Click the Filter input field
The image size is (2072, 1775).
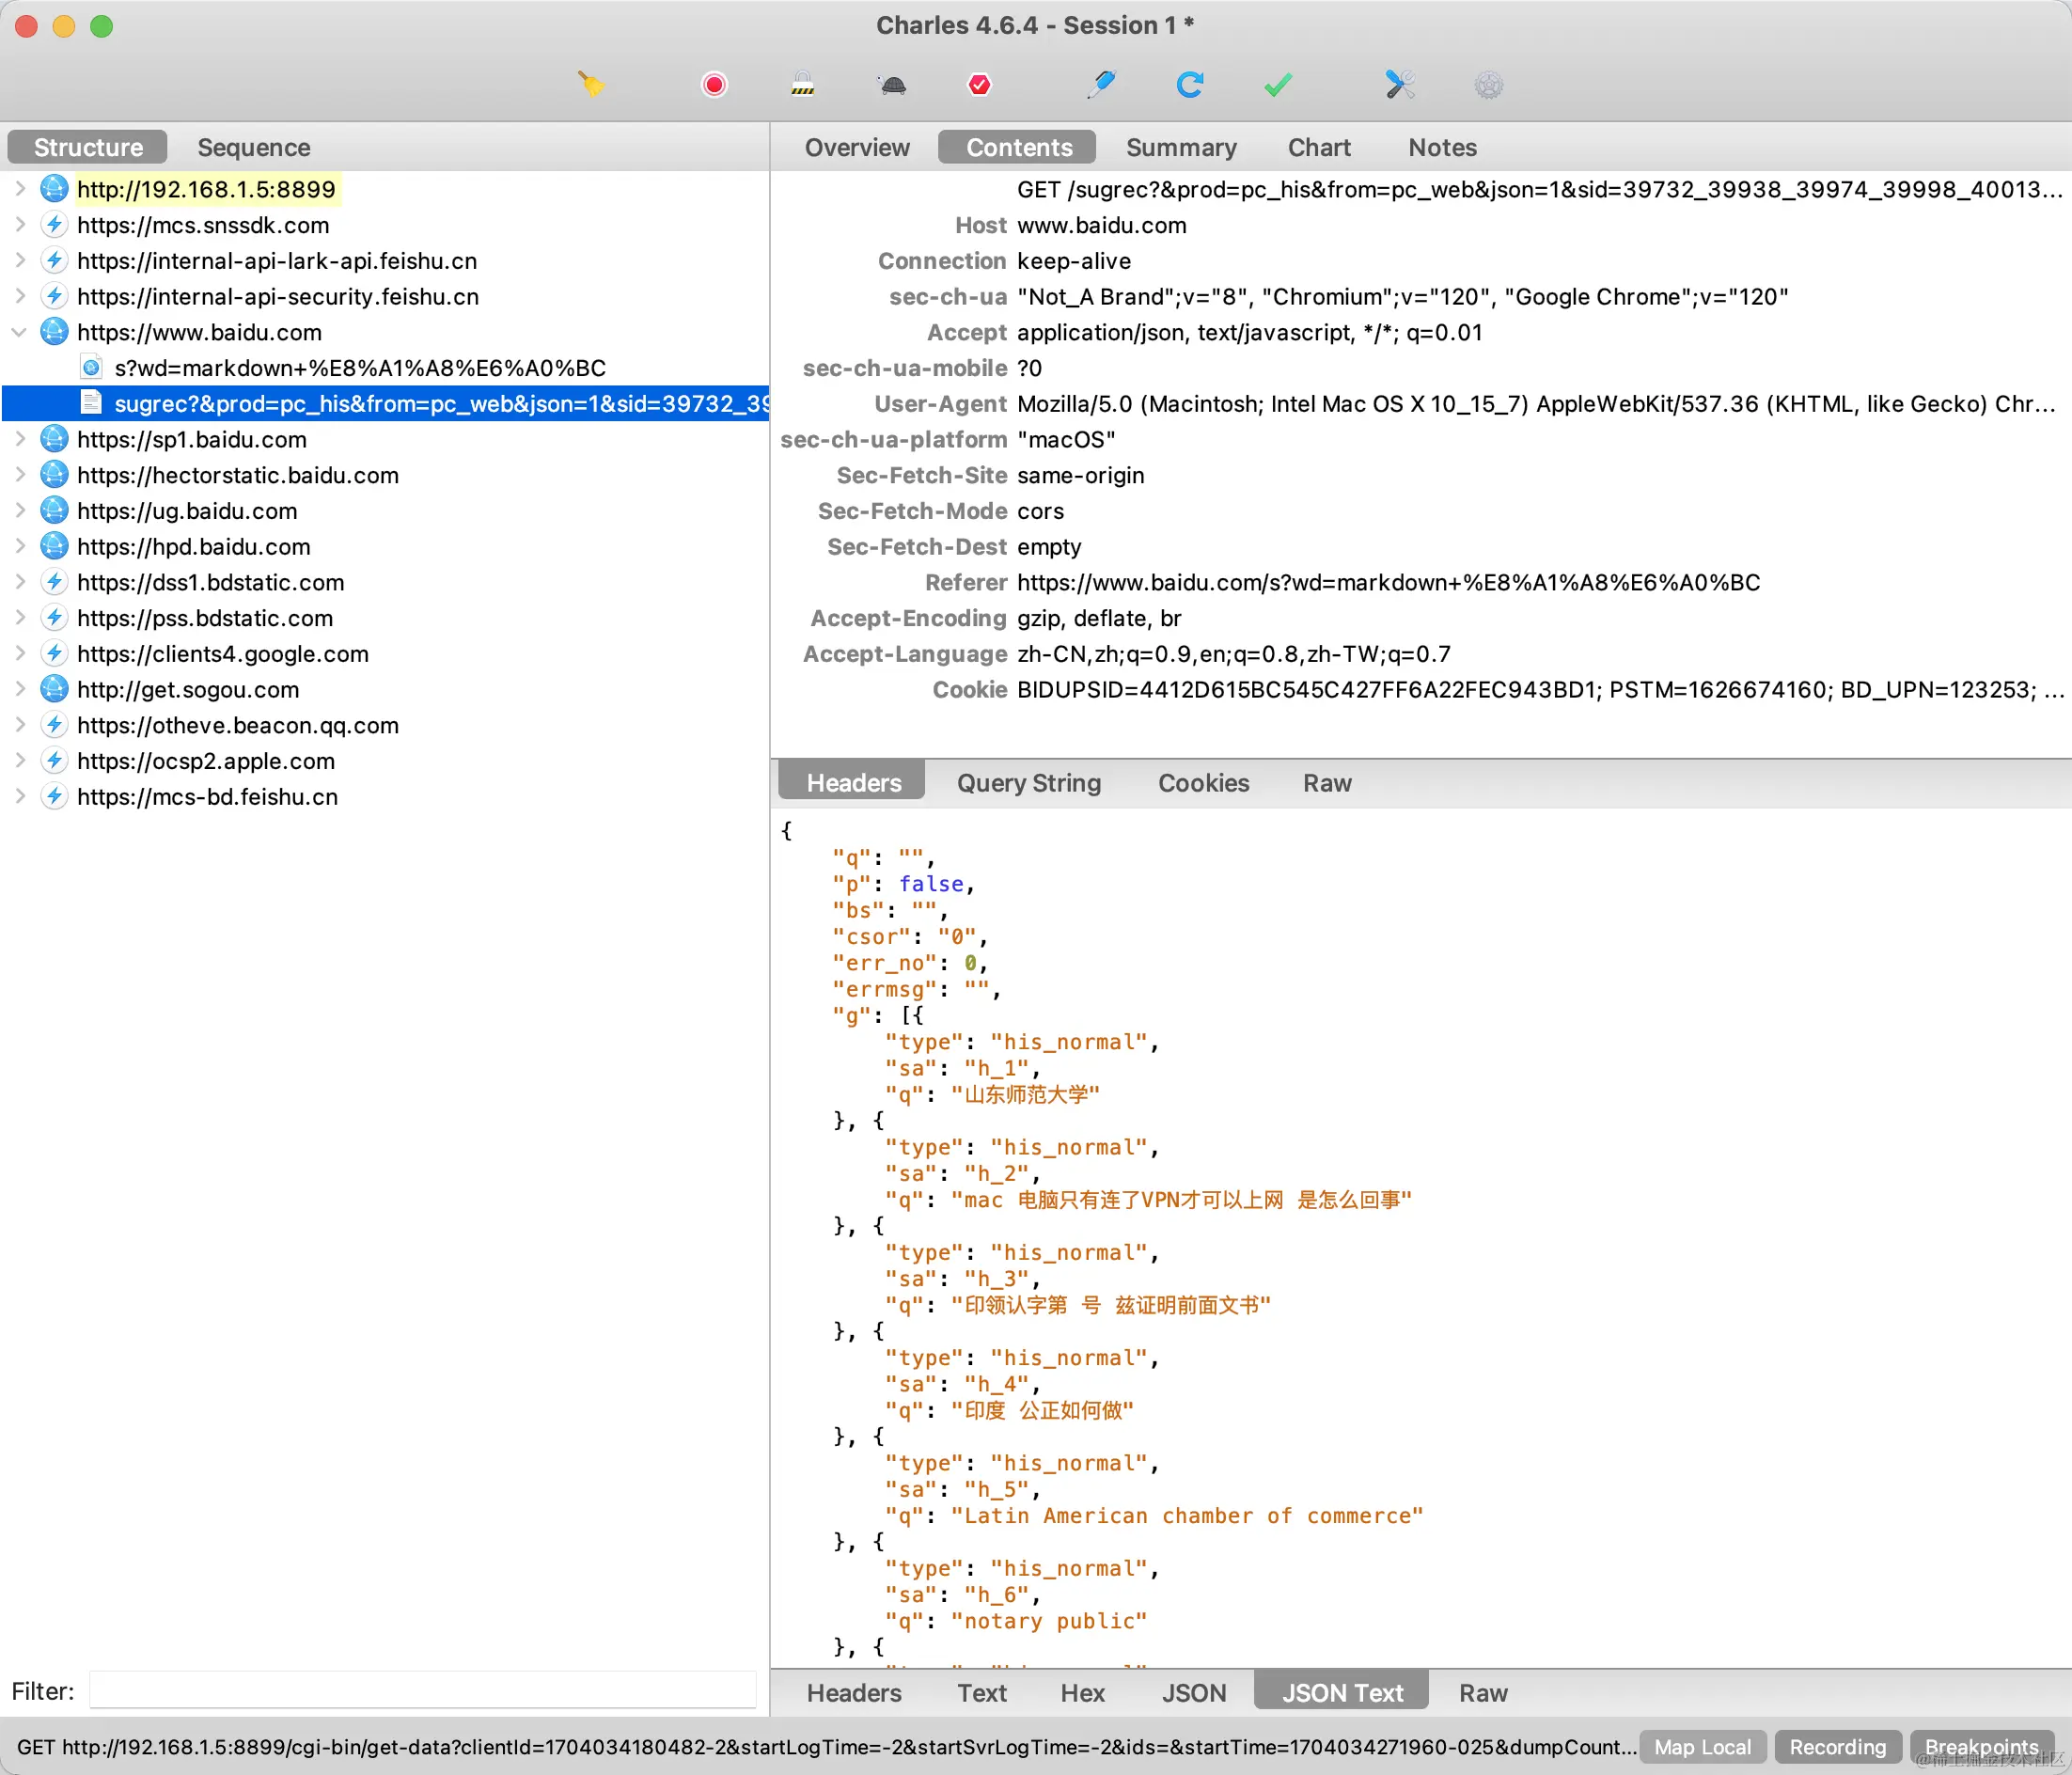422,1691
